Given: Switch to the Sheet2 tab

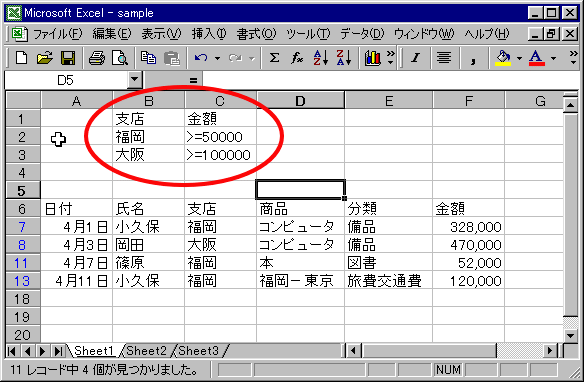Looking at the screenshot, I should coord(146,351).
